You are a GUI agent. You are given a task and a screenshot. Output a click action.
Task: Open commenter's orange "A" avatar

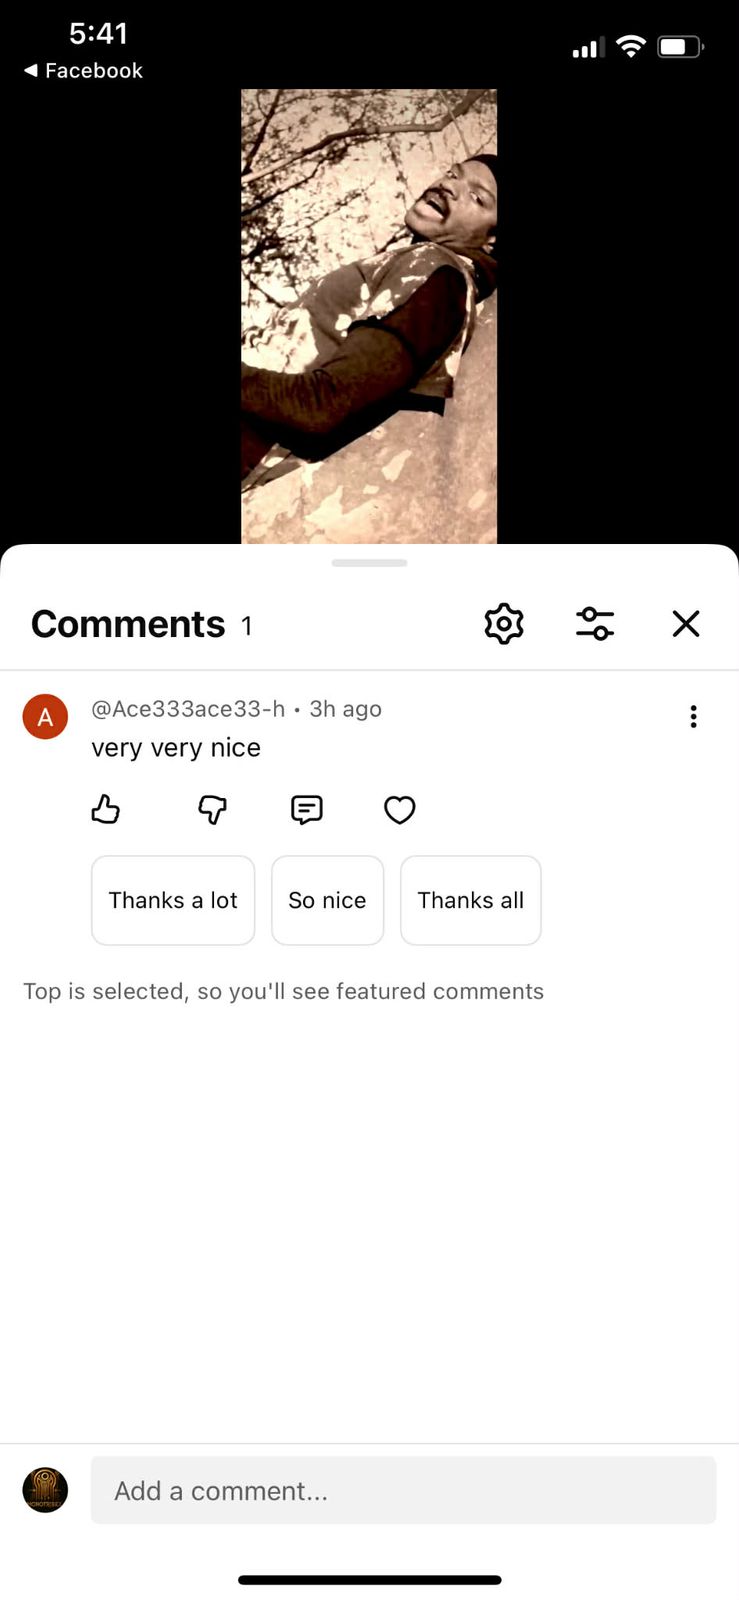(x=45, y=717)
